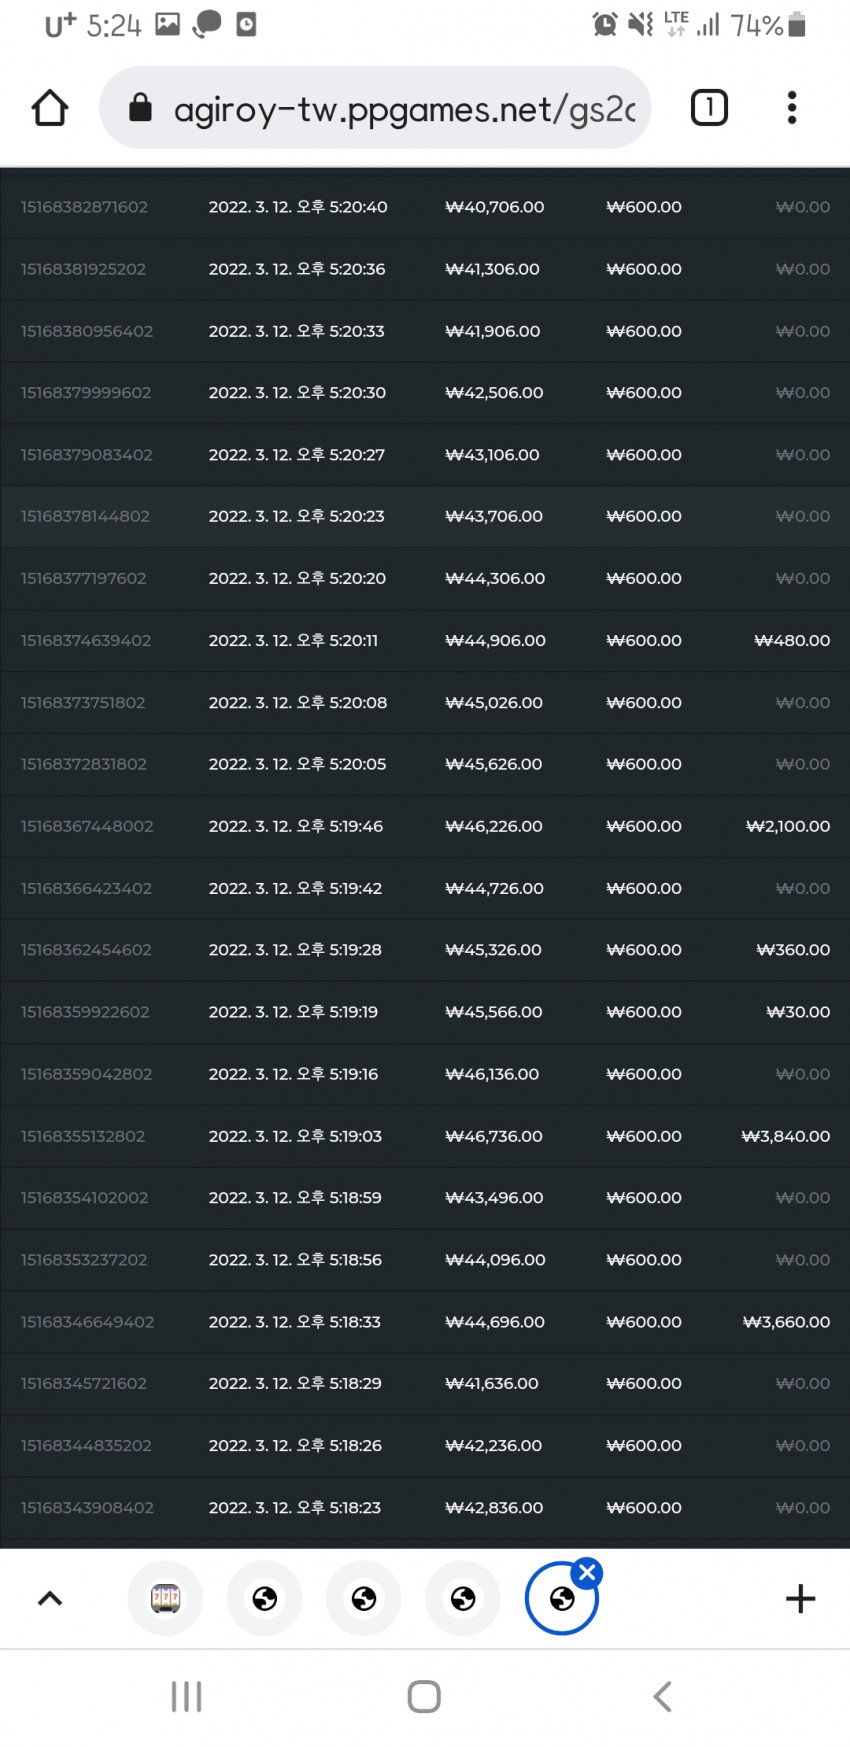Switch to the slot machine tab
The height and width of the screenshot is (1747, 850).
tap(166, 1598)
